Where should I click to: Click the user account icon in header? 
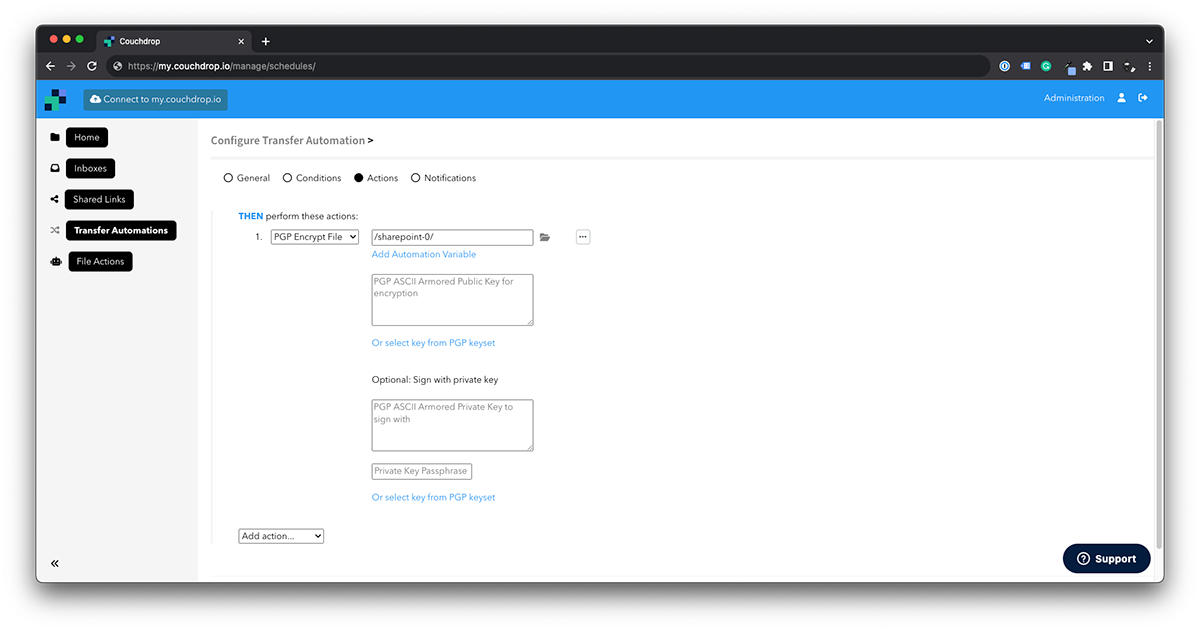click(x=1121, y=98)
